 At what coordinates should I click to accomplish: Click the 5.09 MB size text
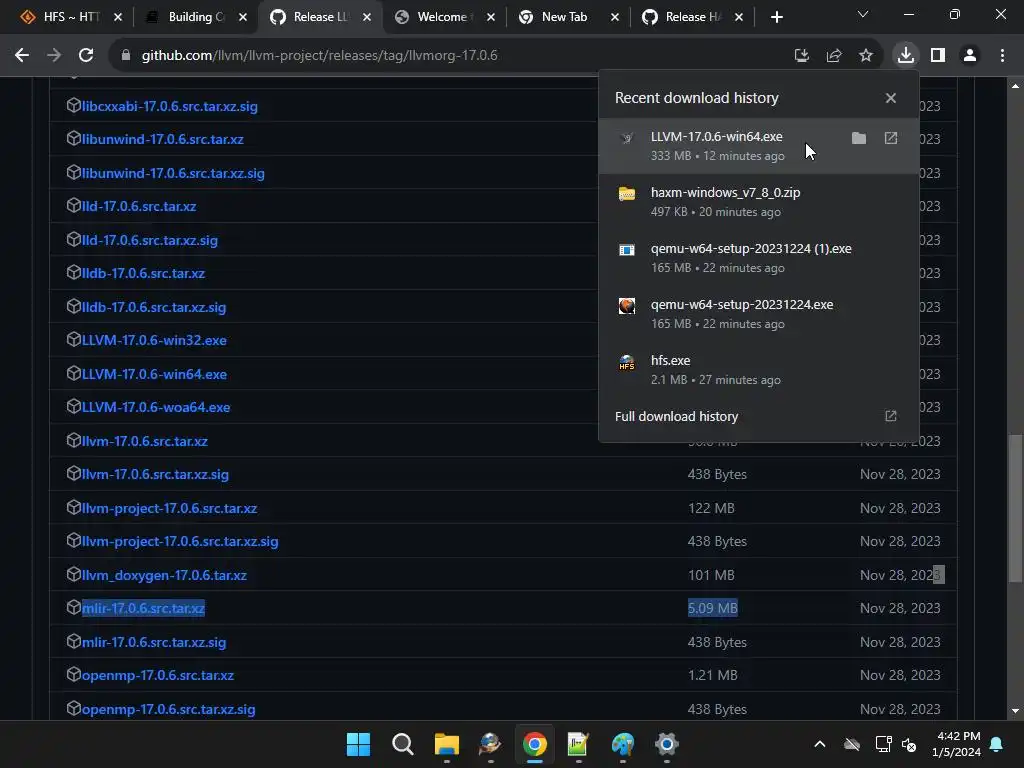[x=712, y=608]
